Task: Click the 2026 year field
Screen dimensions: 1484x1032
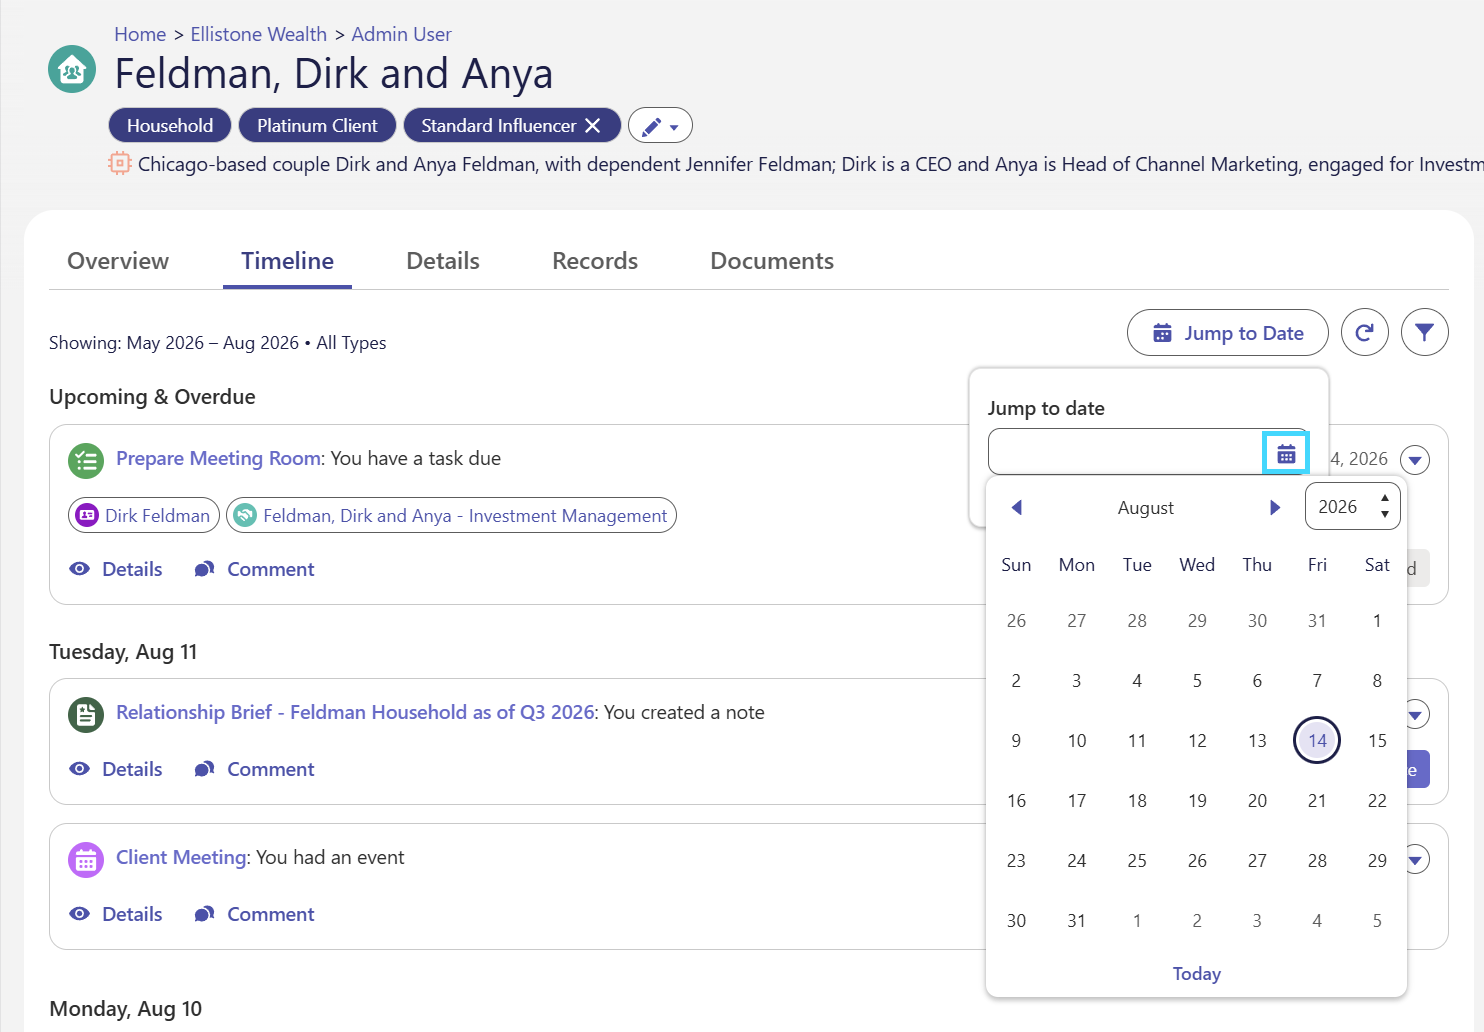Action: coord(1338,507)
